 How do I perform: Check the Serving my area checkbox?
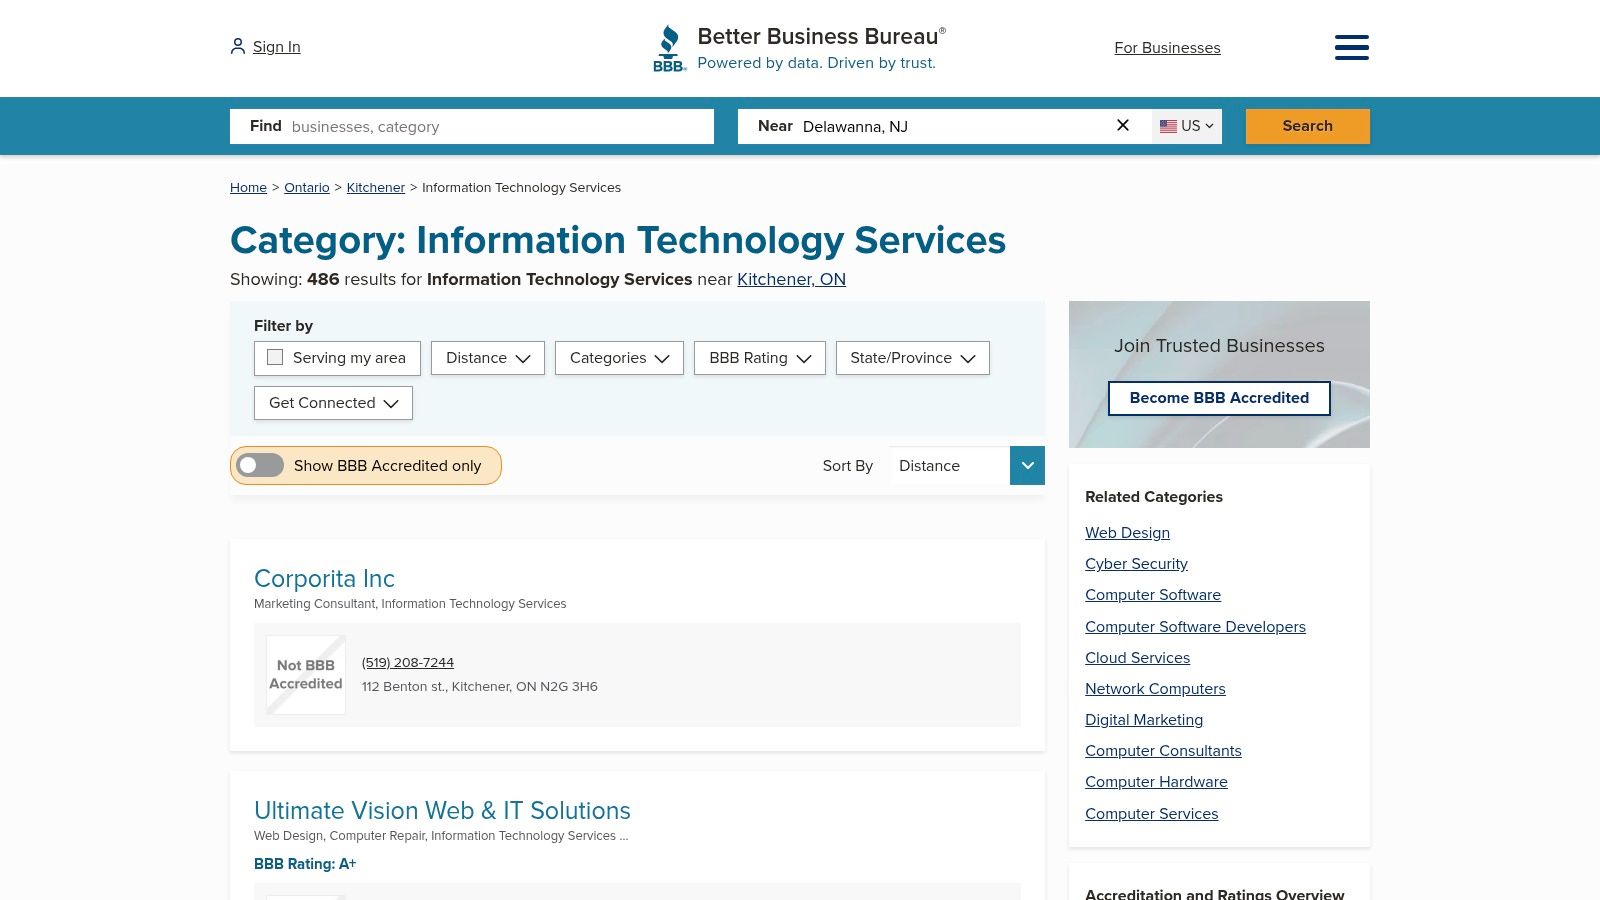click(275, 357)
